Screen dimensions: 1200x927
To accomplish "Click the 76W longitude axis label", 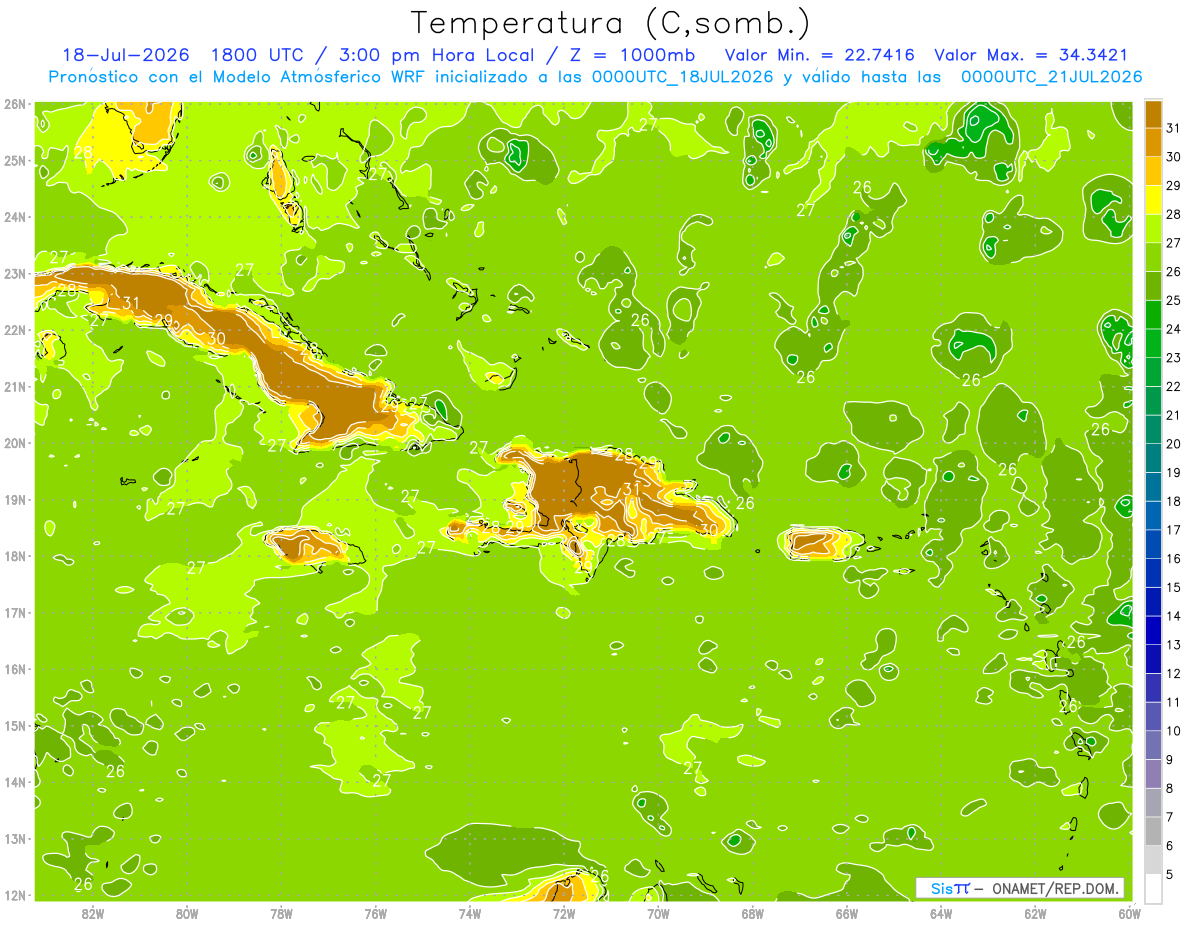I will click(375, 913).
